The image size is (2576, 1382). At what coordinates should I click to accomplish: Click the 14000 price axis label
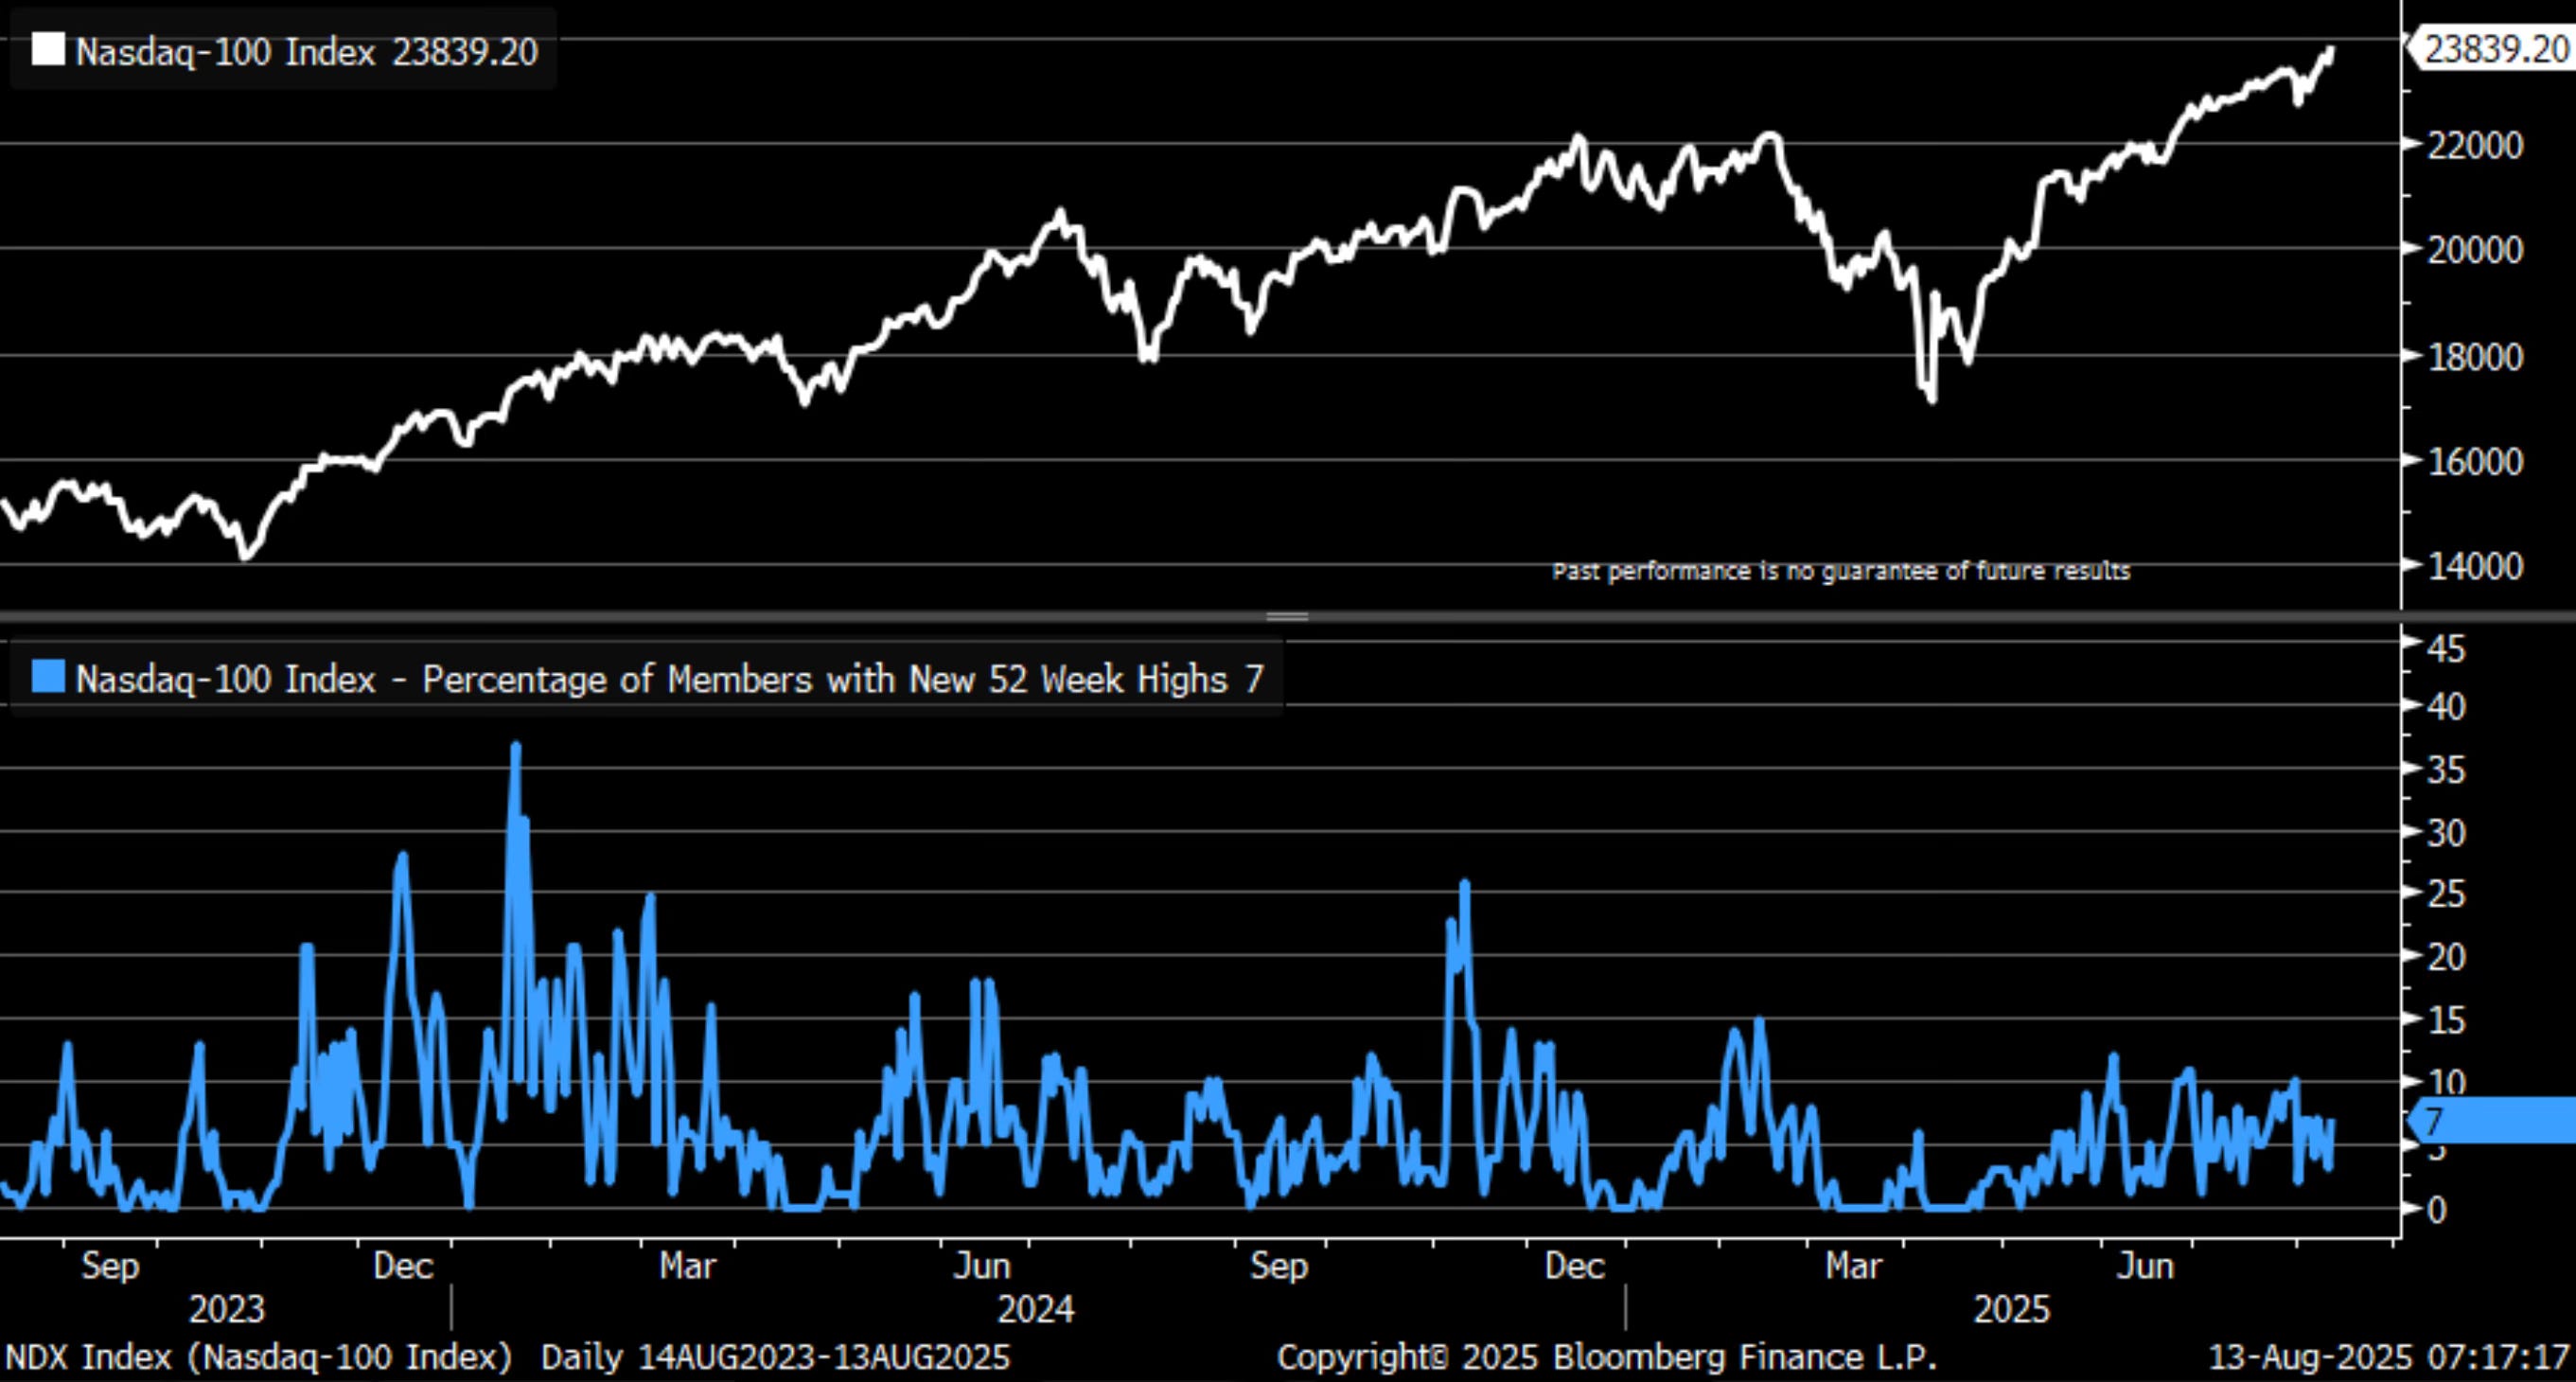2474,567
